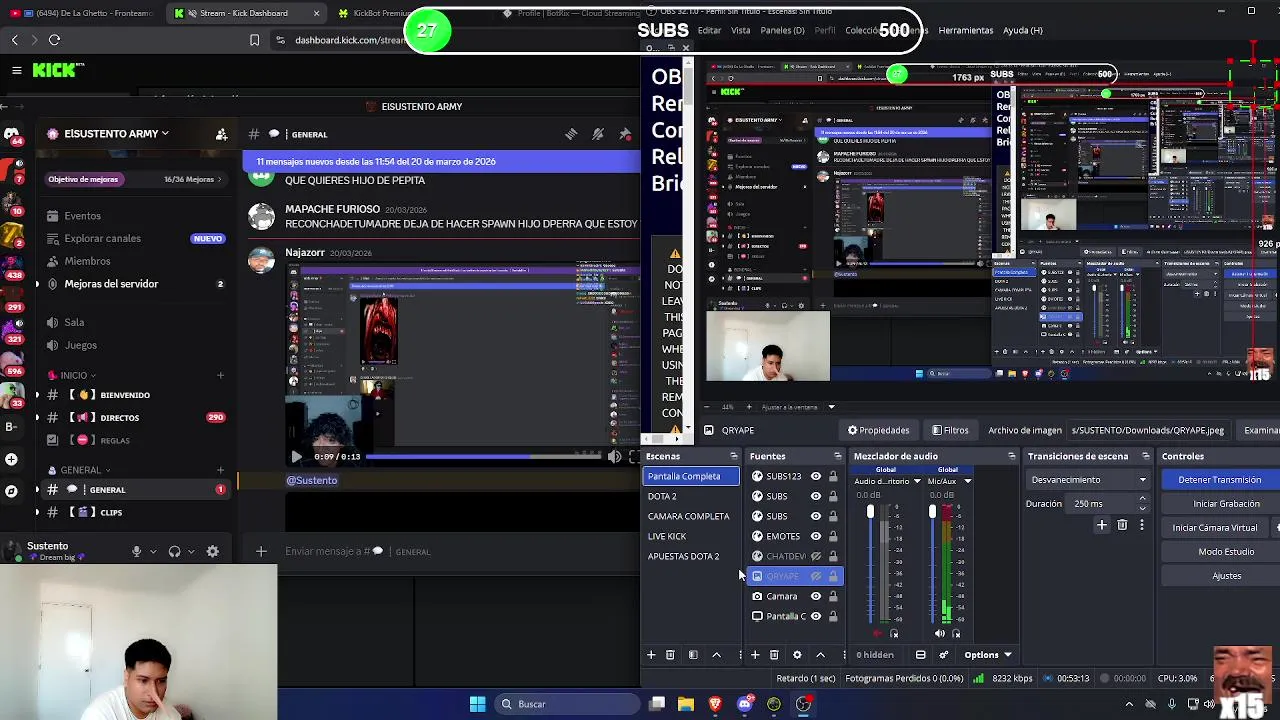Open advanced audio properties gears icon
This screenshot has width=1280, height=720.
pos(943,655)
